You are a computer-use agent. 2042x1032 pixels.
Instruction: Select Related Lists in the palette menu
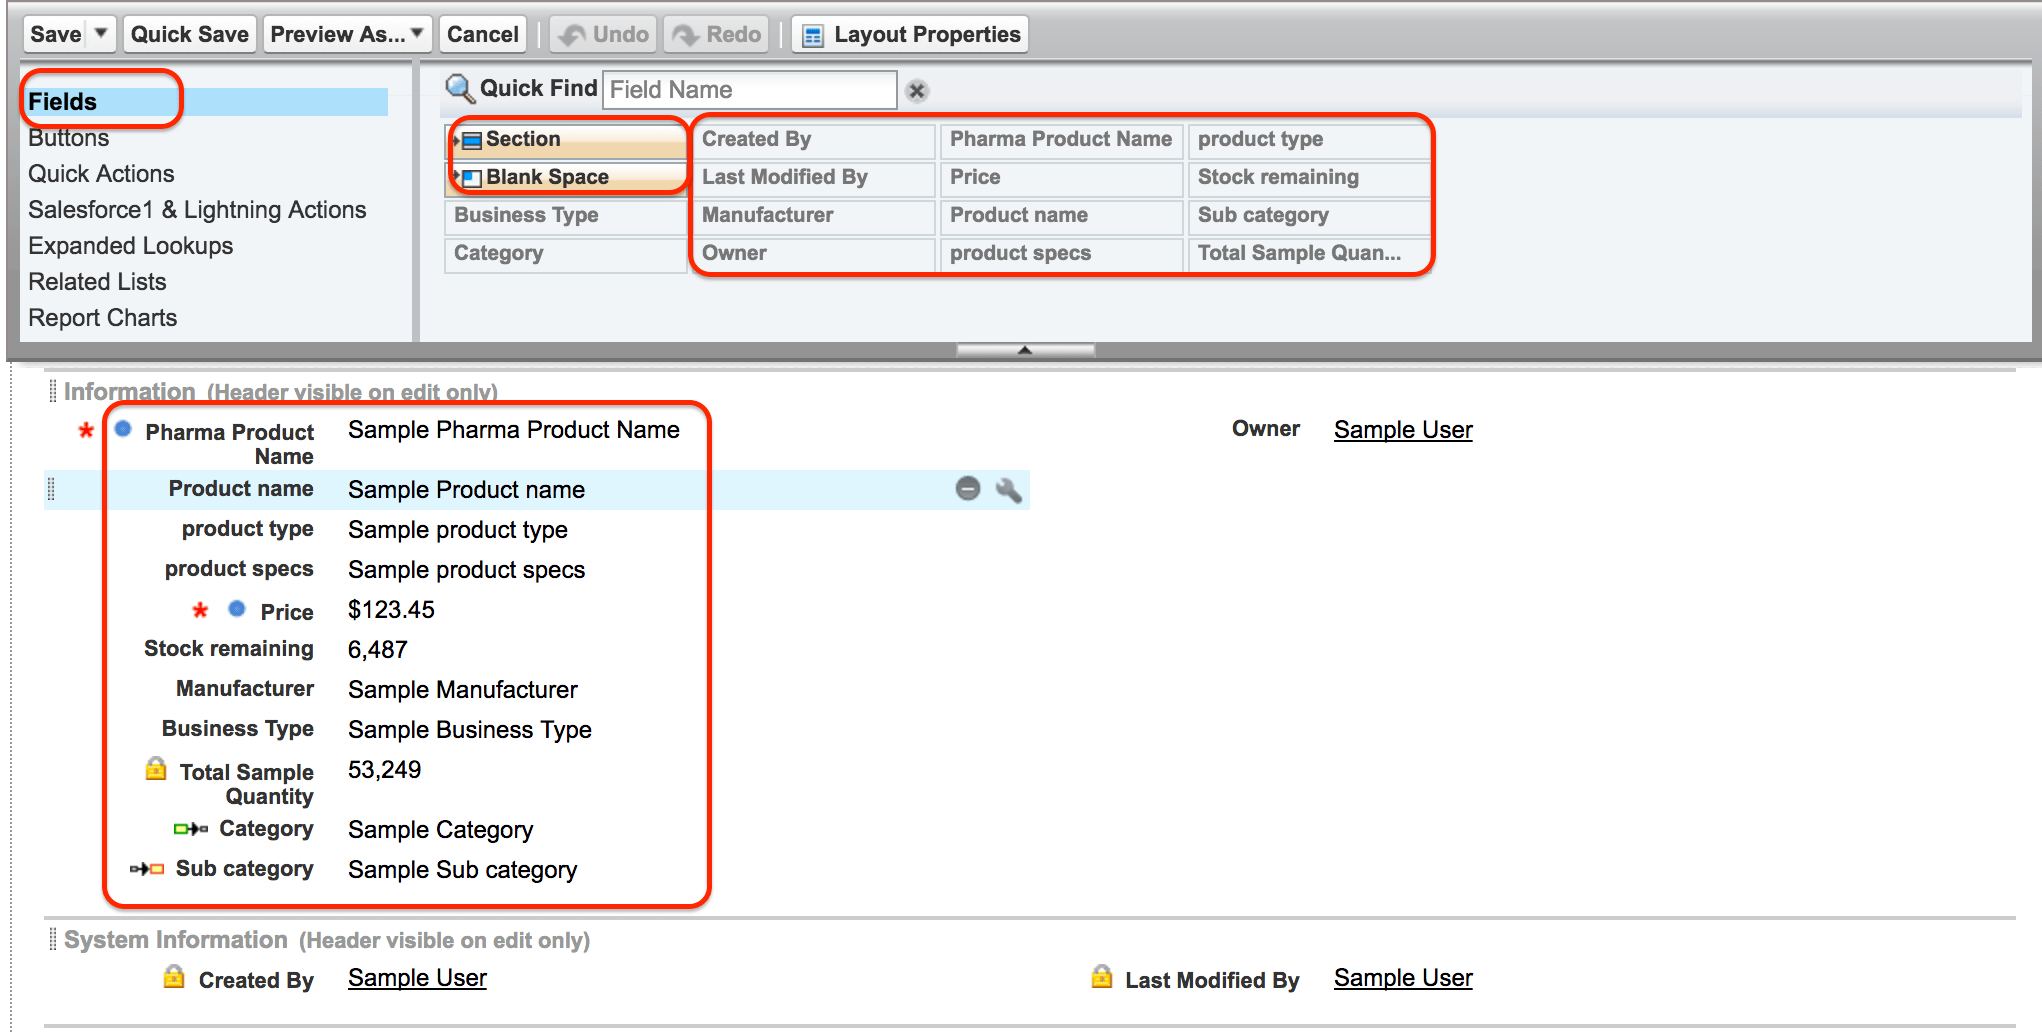tap(97, 282)
